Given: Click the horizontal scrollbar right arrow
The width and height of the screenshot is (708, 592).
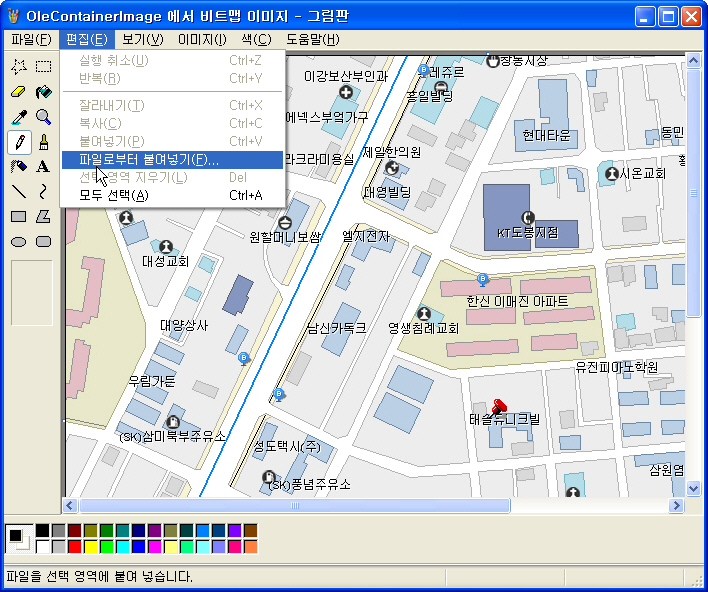Looking at the screenshot, I should 676,505.
